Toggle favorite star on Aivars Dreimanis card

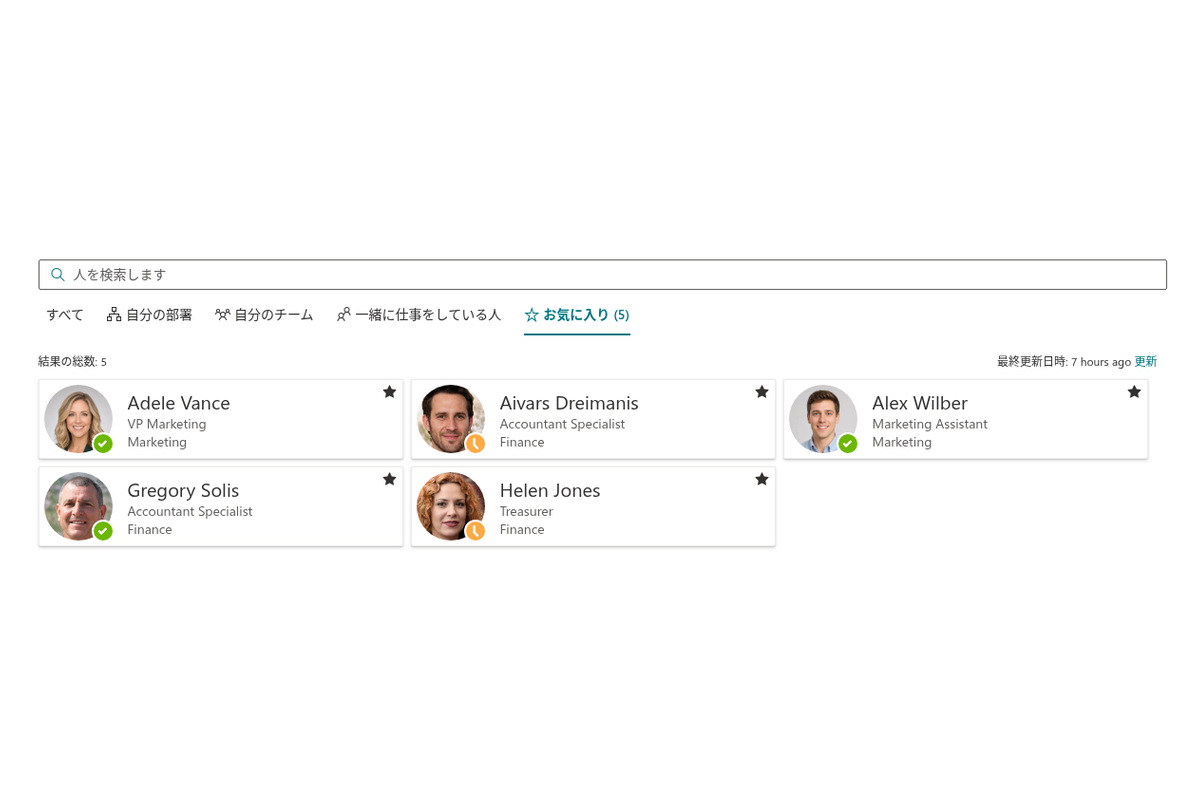pos(761,392)
